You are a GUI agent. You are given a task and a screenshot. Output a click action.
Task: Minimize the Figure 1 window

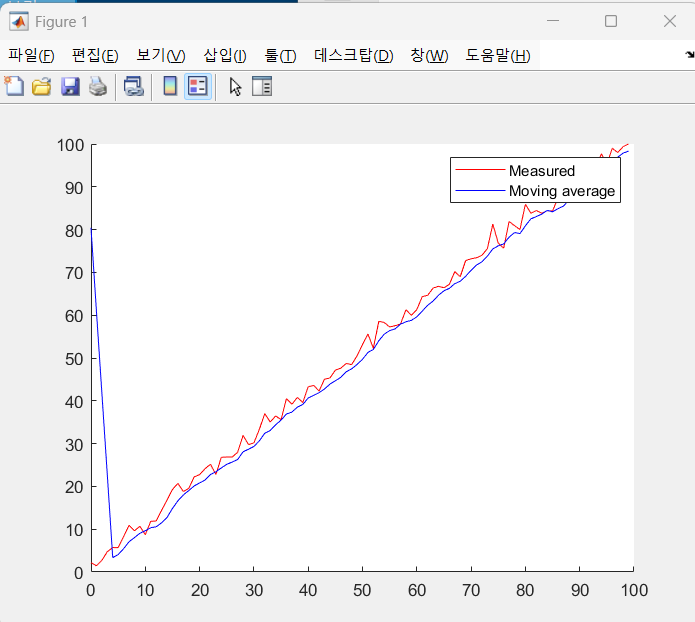tap(553, 21)
